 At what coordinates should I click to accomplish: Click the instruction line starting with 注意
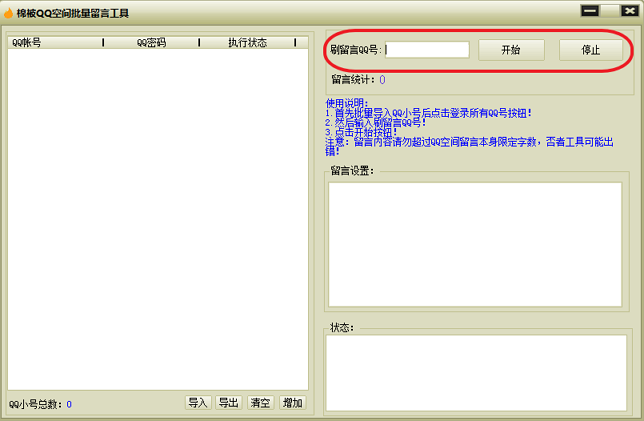tap(469, 147)
